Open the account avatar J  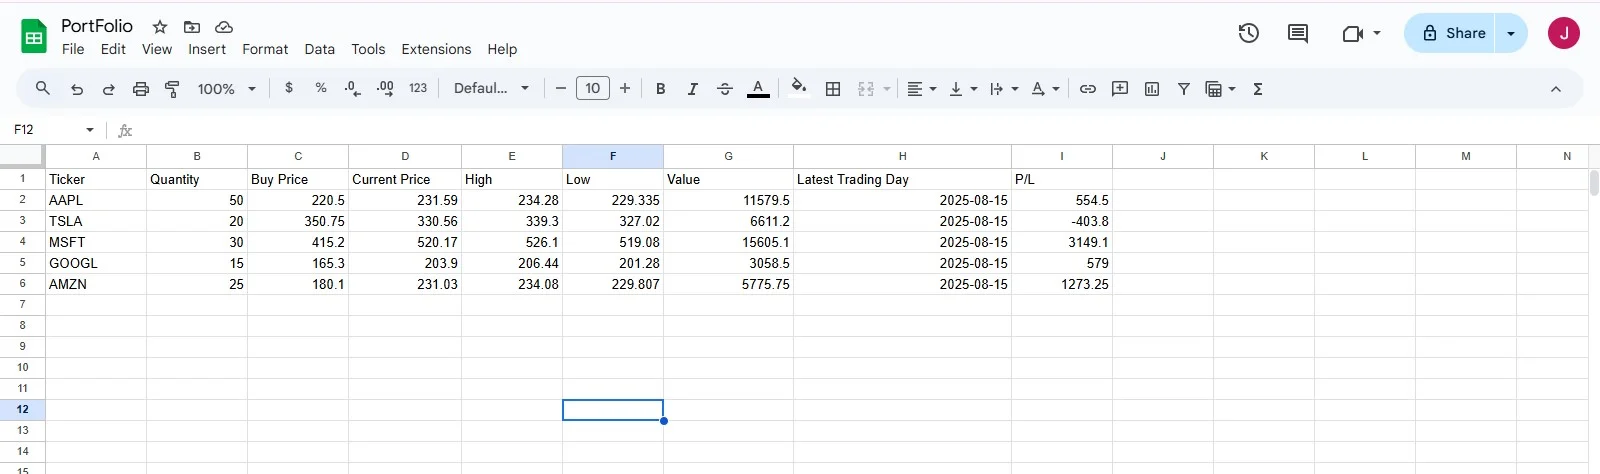[x=1564, y=33]
